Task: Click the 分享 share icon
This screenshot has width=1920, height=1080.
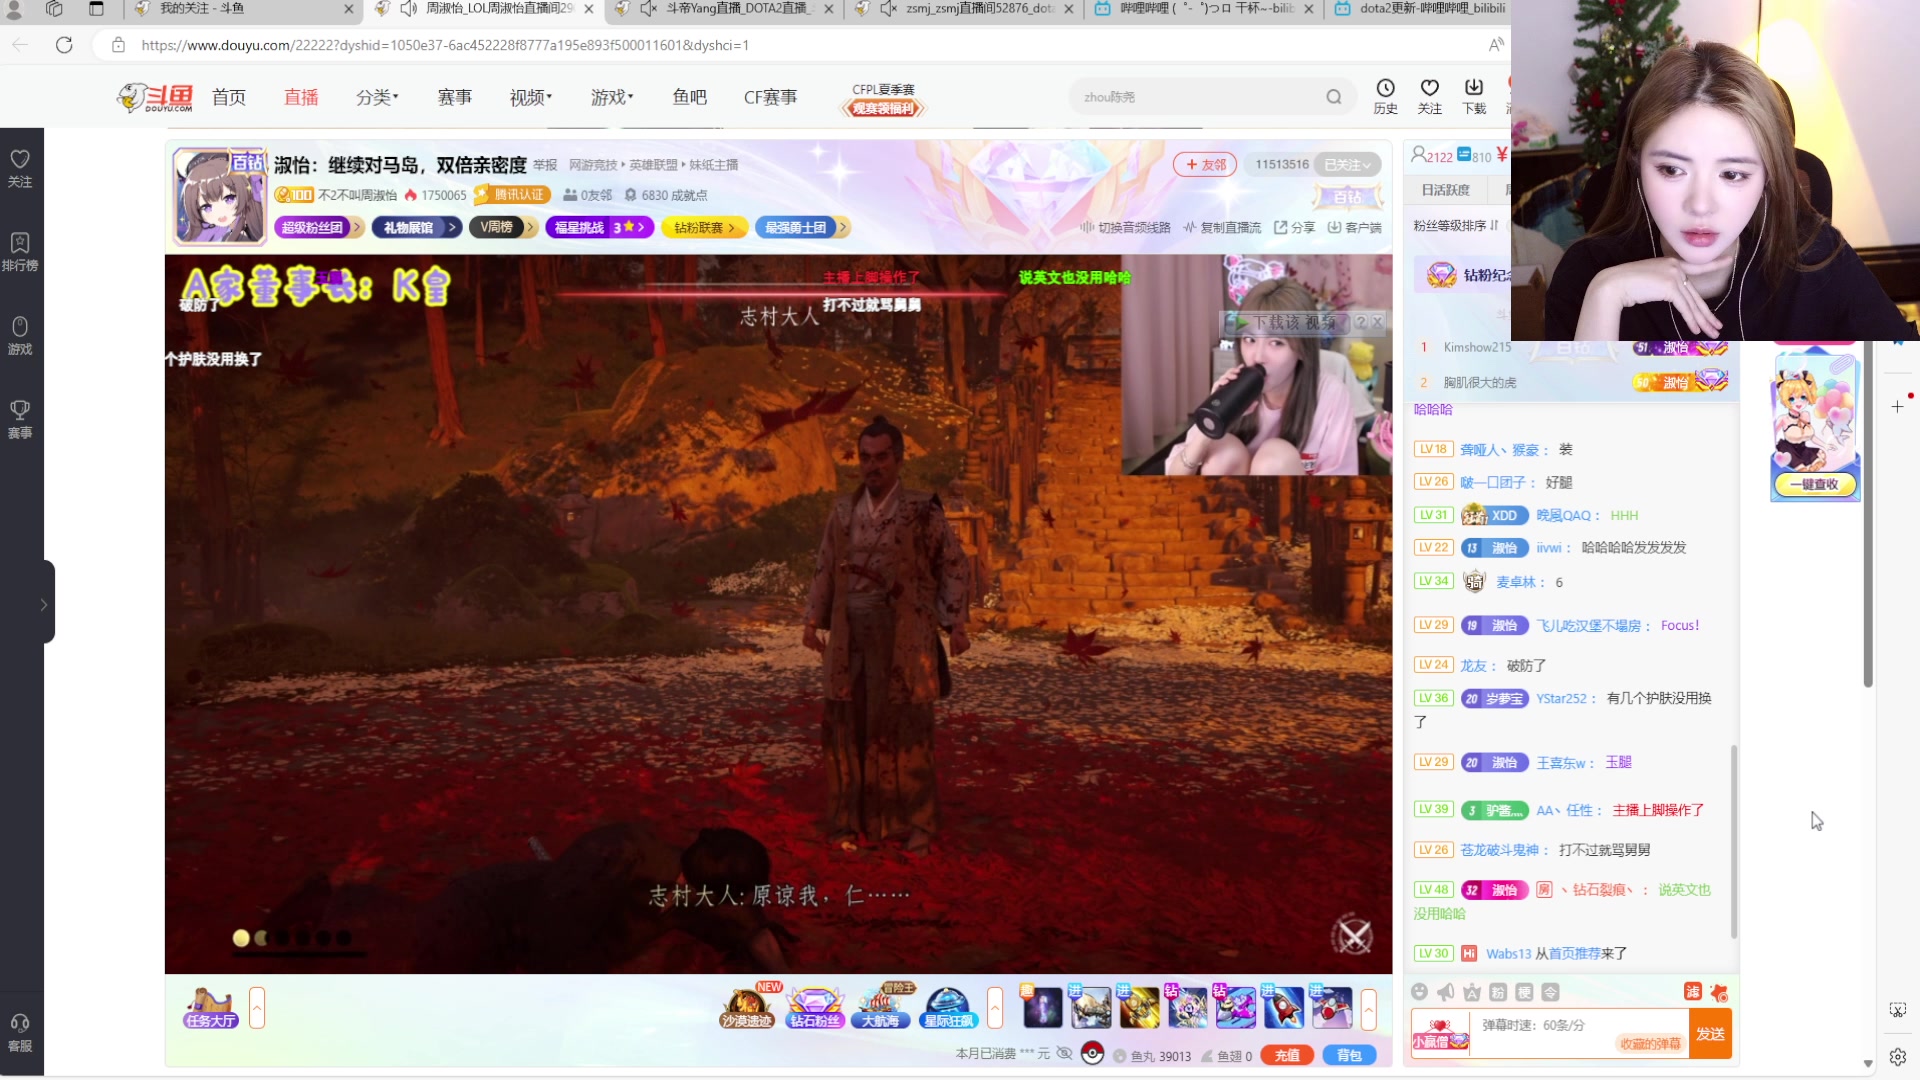Action: click(x=1294, y=228)
